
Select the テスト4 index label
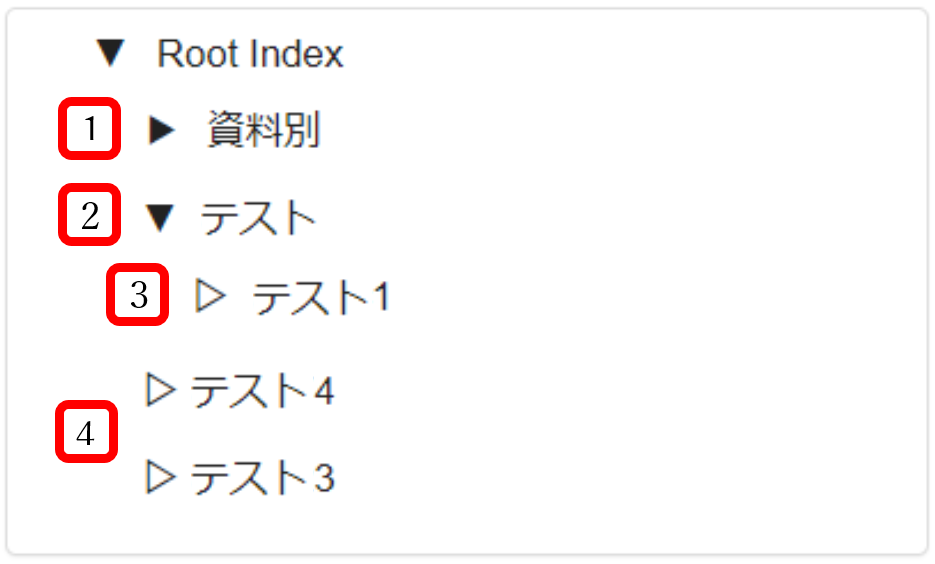(x=262, y=391)
